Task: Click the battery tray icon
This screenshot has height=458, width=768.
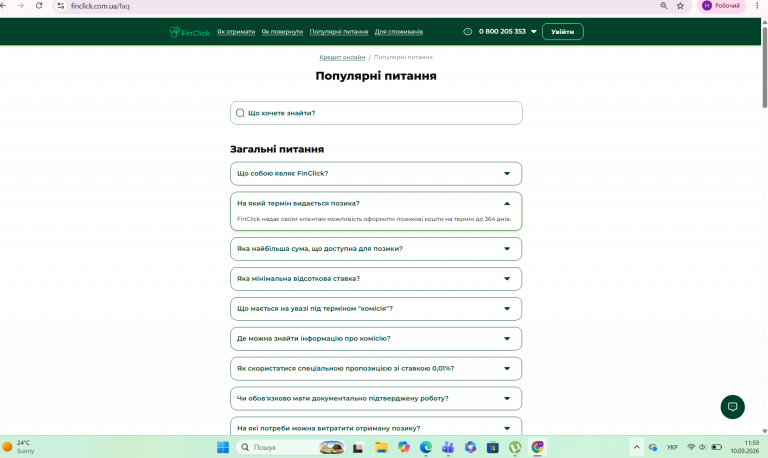Action: pos(717,447)
